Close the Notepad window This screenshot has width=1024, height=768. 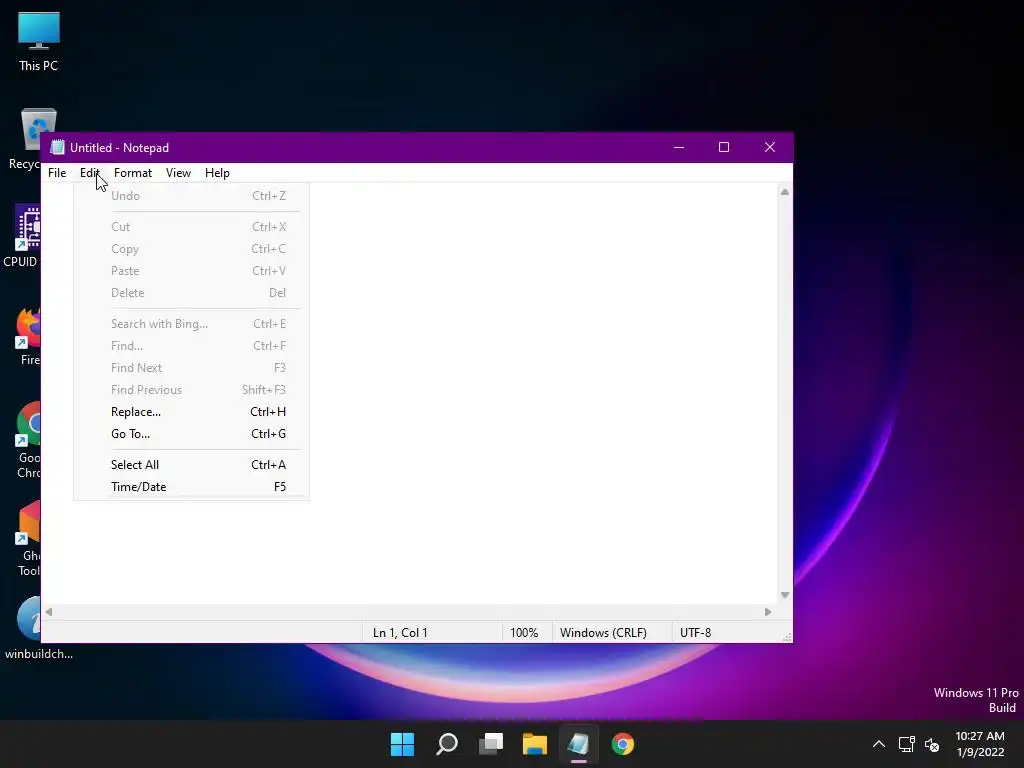click(x=770, y=148)
